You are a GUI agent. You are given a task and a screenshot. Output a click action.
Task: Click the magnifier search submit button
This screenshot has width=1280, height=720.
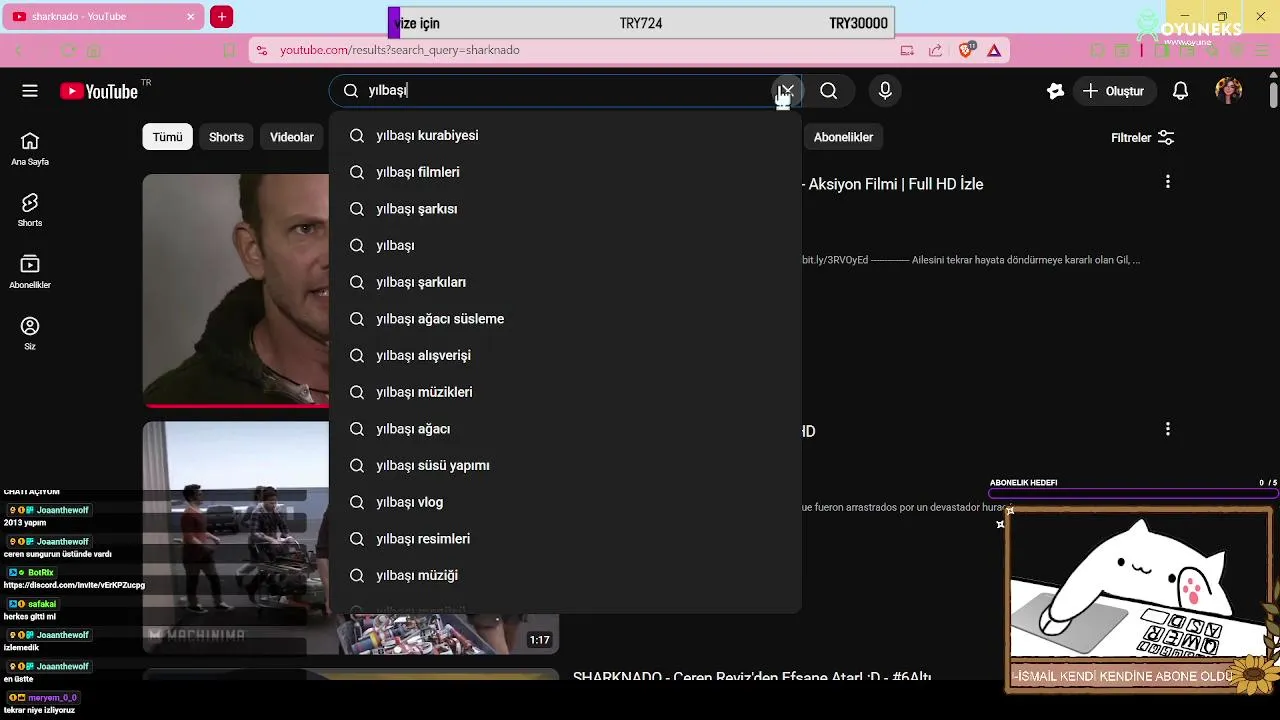(829, 91)
